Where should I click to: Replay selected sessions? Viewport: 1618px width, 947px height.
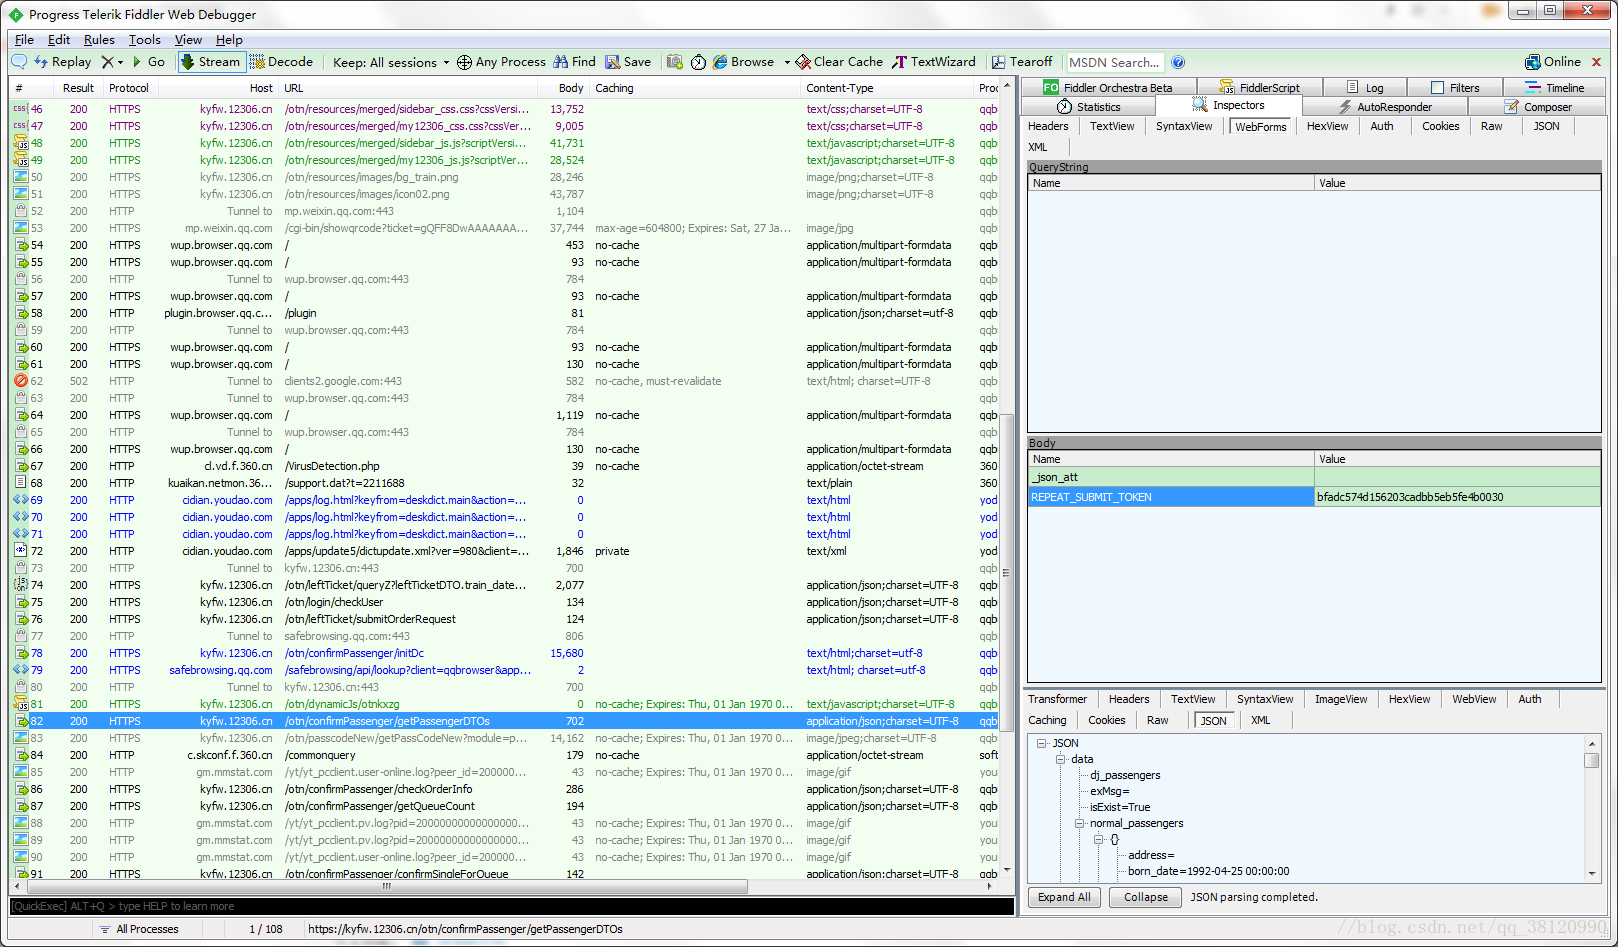pos(63,62)
